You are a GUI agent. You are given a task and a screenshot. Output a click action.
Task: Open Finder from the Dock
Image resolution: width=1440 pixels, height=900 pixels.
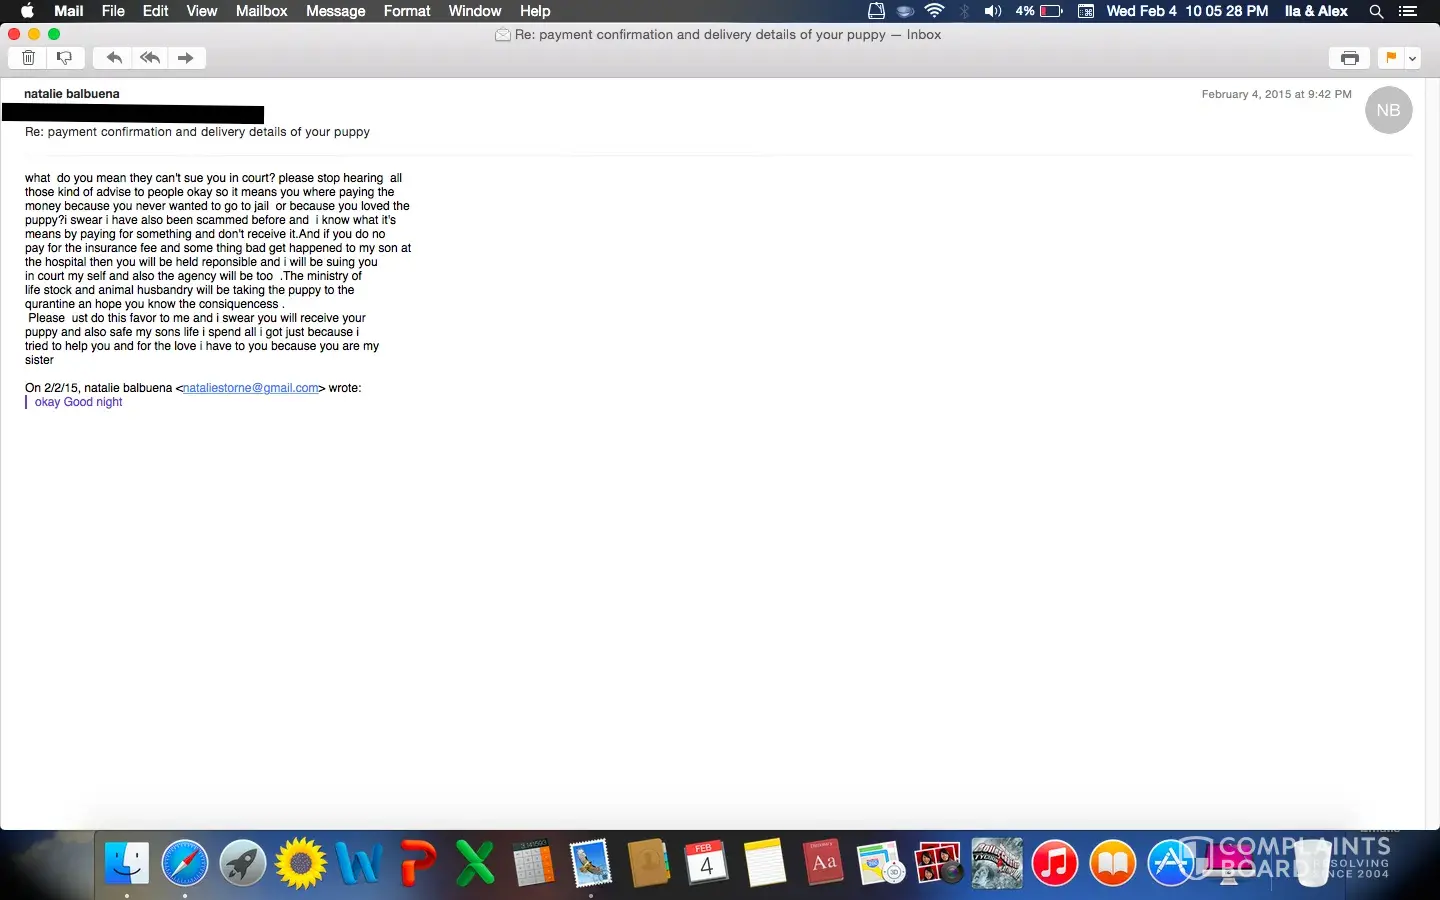[127, 863]
